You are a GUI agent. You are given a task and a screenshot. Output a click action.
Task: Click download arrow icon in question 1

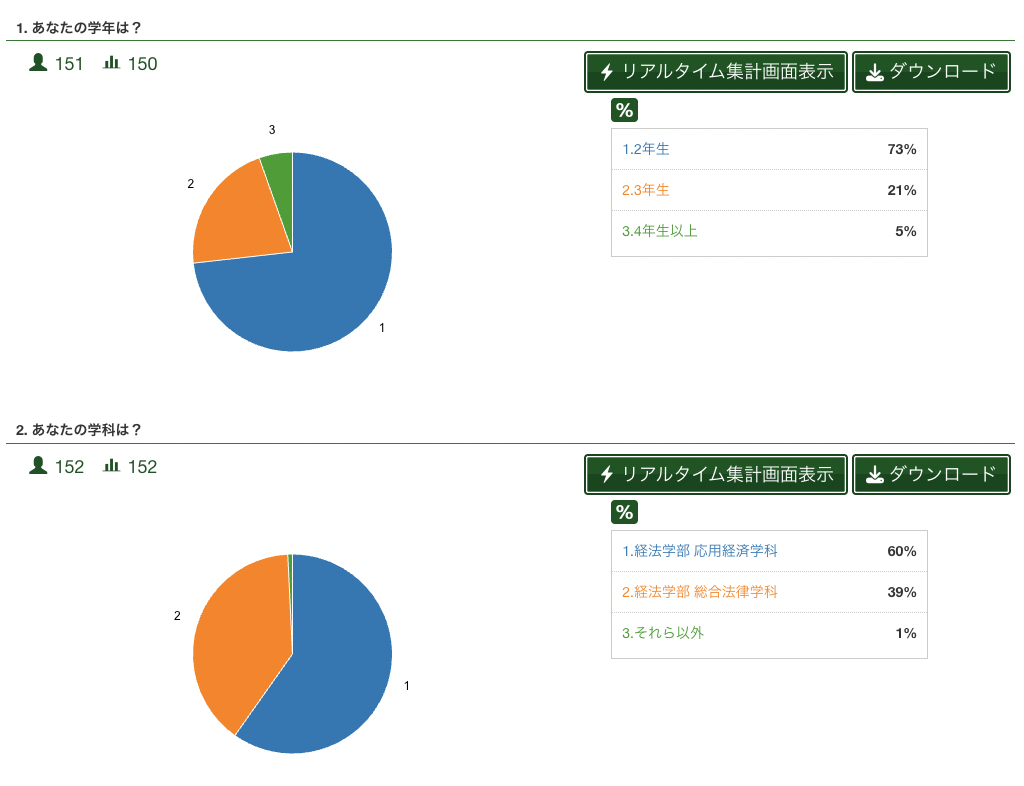tap(874, 72)
